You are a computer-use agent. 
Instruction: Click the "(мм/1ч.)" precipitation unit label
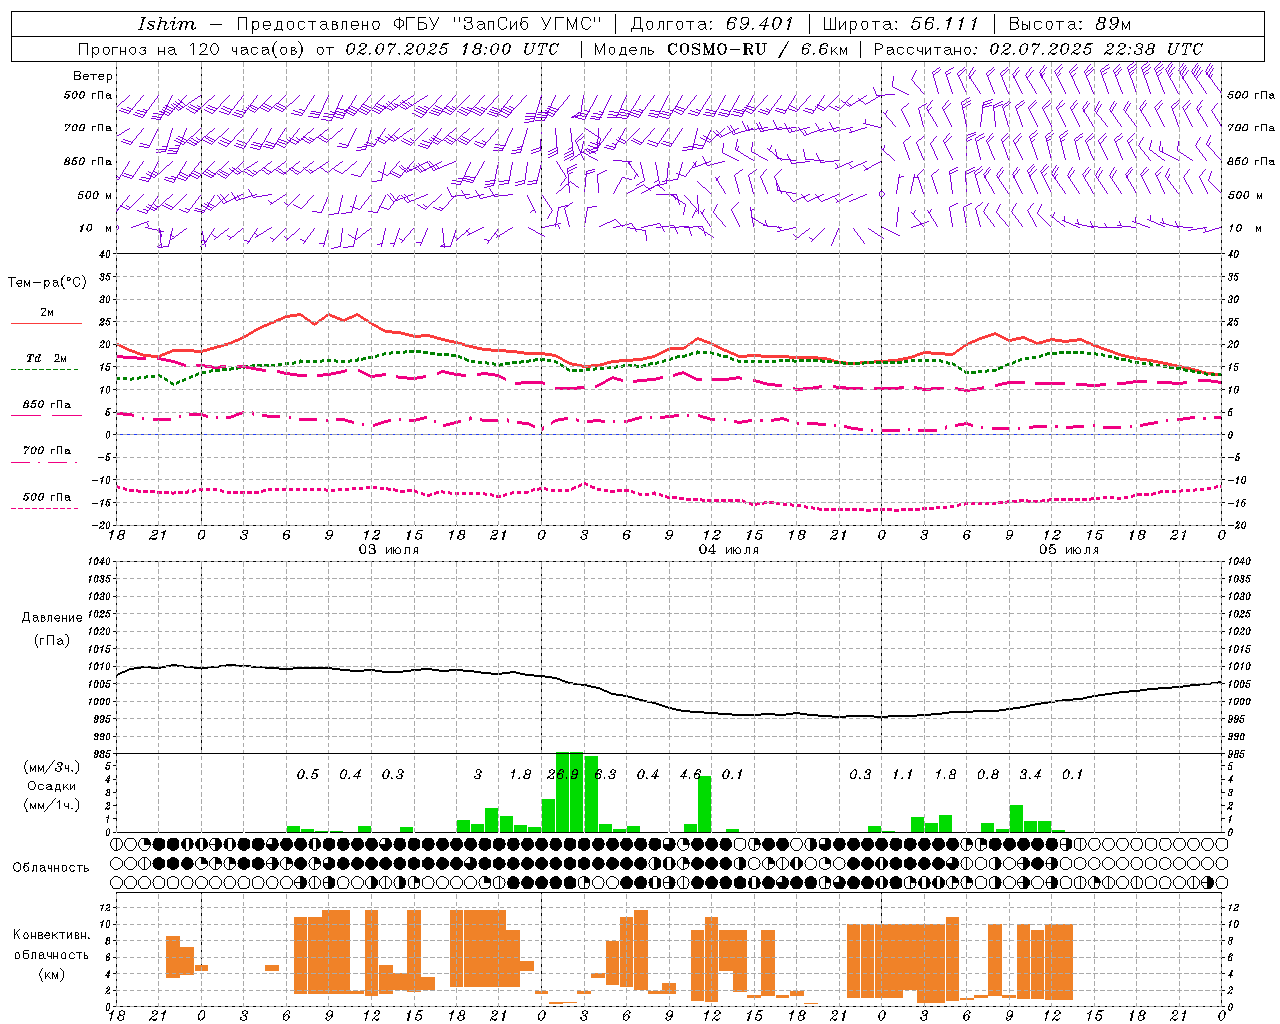52,805
